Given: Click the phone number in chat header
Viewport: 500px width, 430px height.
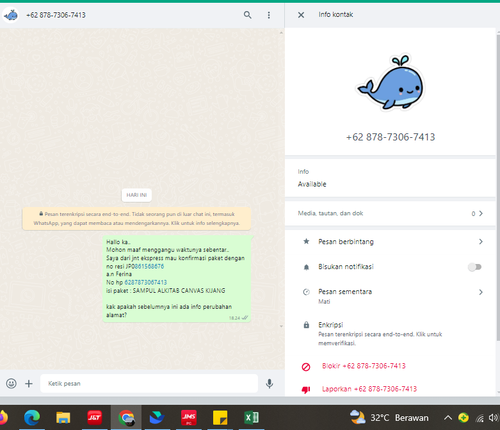Looking at the screenshot, I should point(56,15).
